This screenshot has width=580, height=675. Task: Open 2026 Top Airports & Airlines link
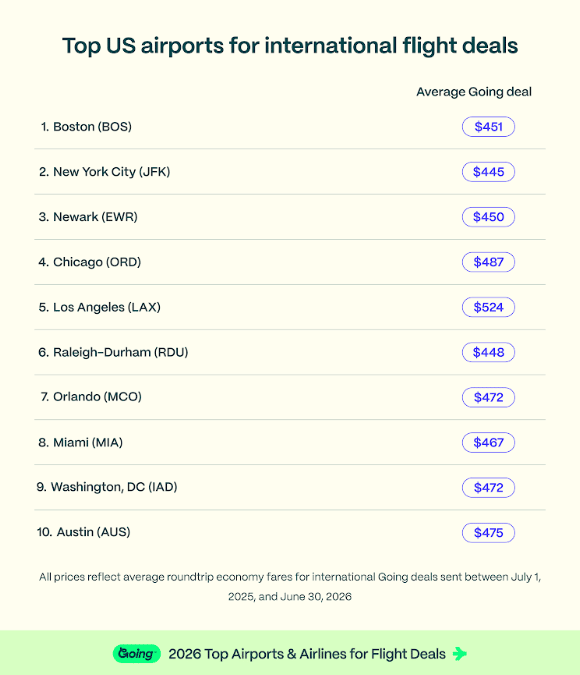tap(307, 654)
